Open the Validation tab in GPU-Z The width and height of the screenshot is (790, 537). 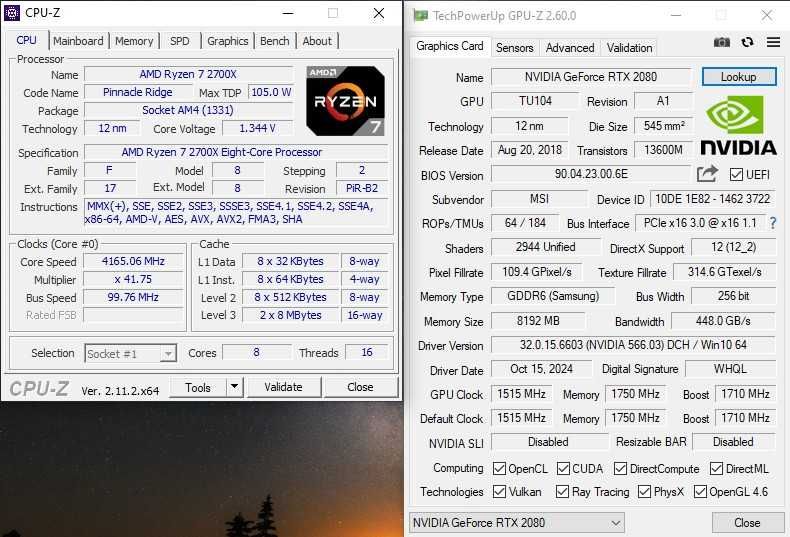click(x=629, y=48)
